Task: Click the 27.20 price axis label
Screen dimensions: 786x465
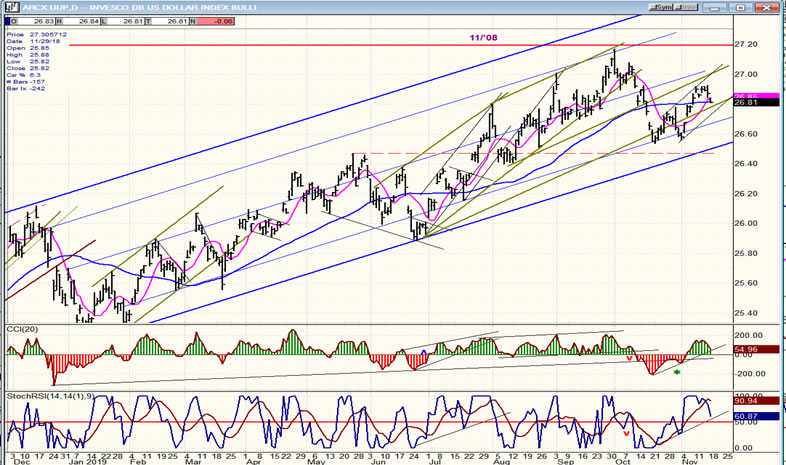Action: 746,45
